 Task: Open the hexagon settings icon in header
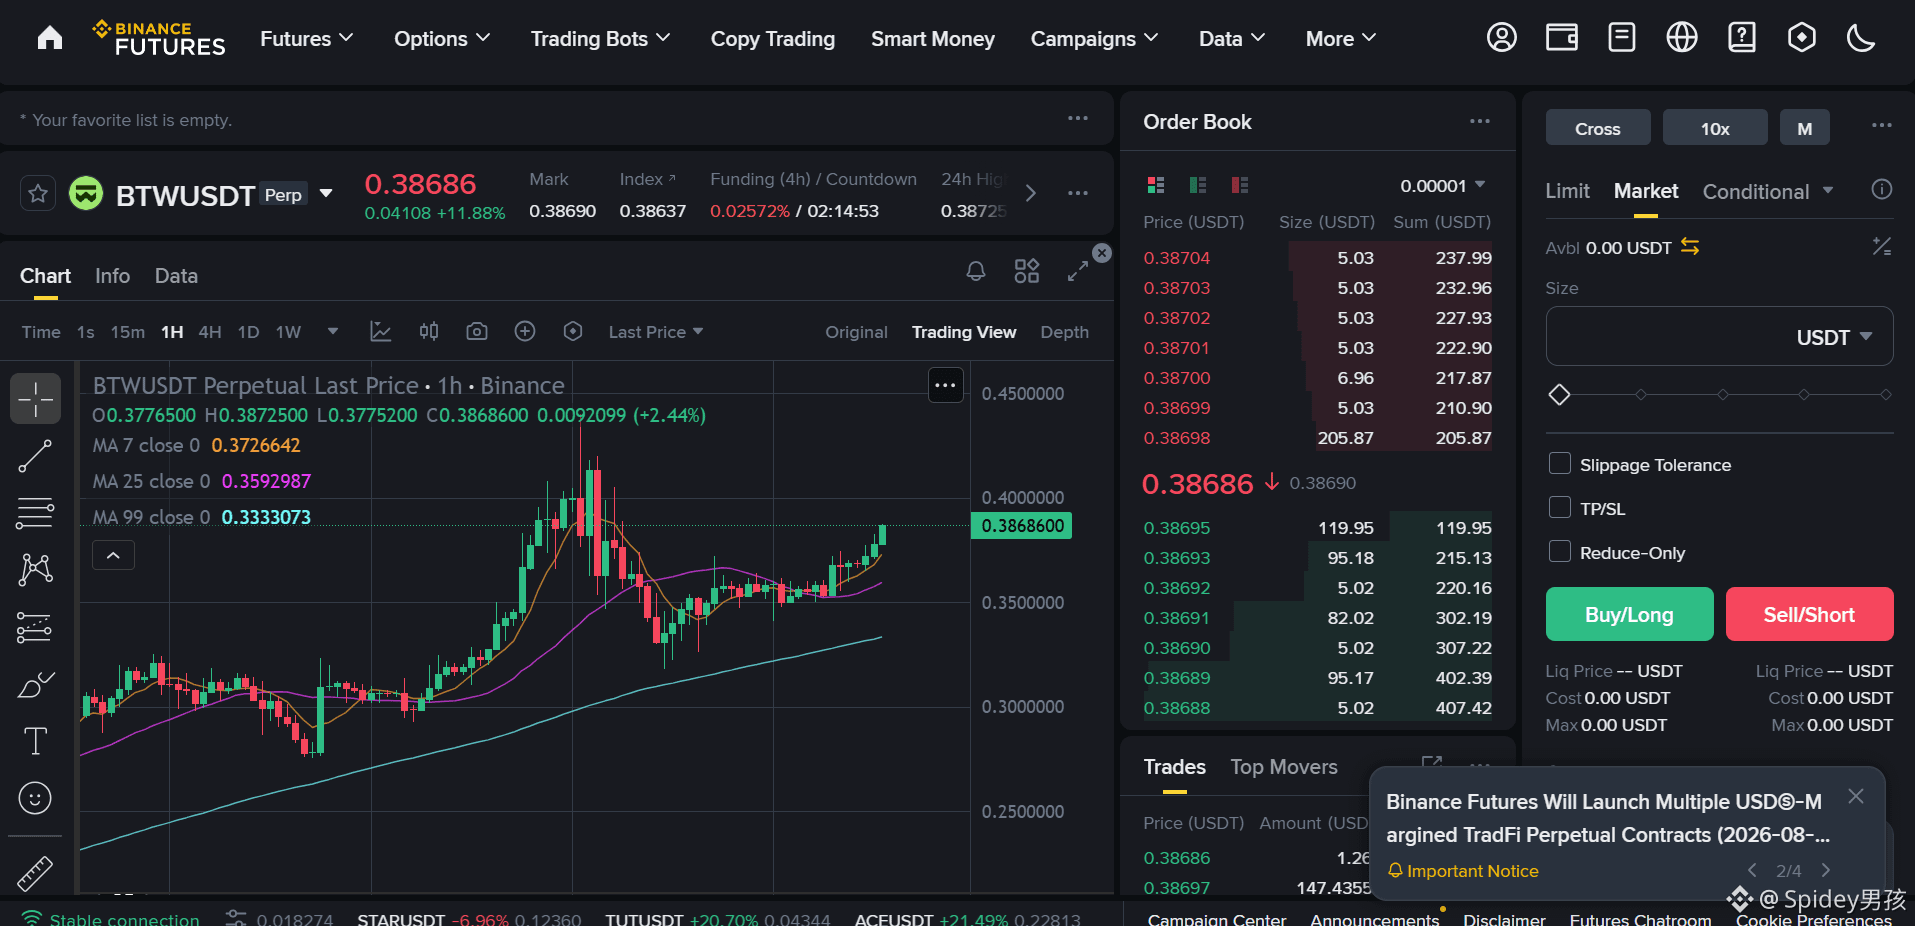(x=1801, y=38)
